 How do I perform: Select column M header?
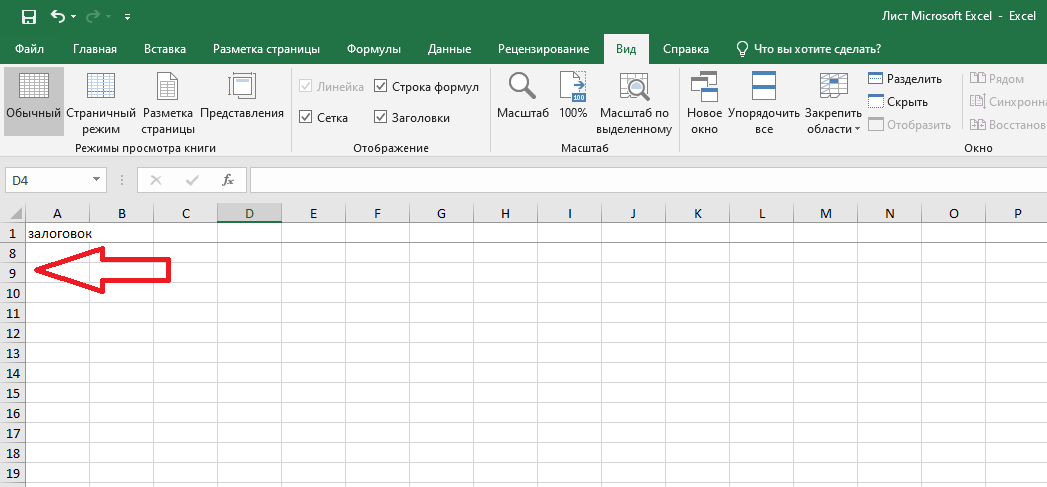click(x=826, y=214)
